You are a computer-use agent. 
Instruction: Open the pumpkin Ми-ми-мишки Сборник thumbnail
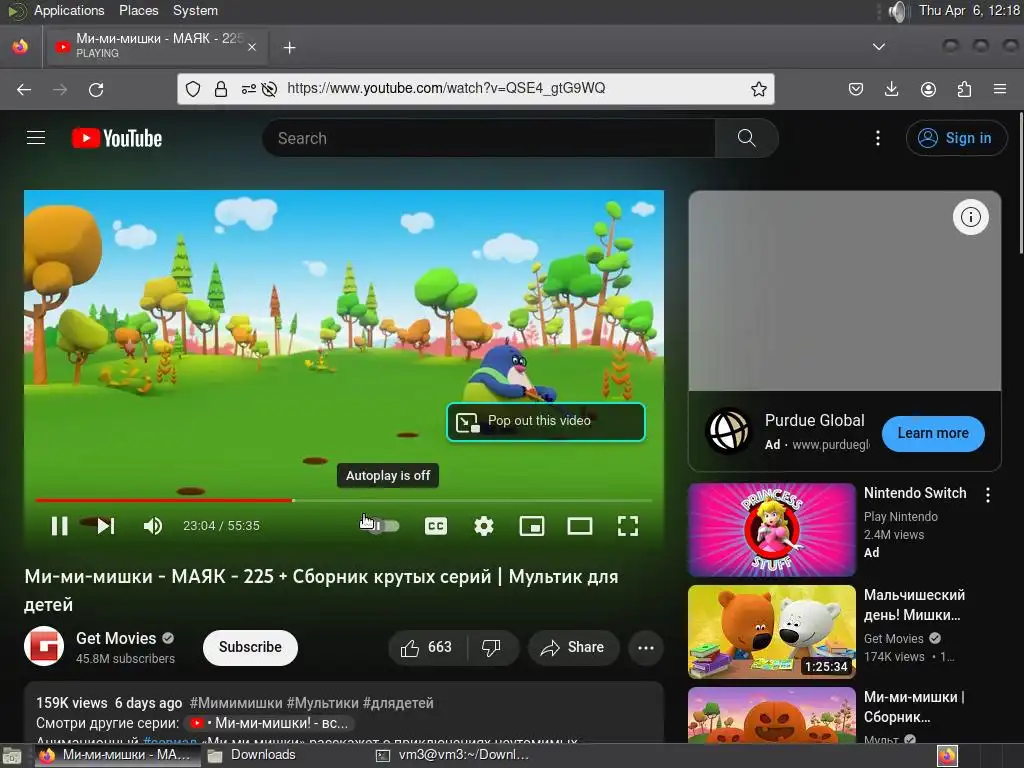pos(771,714)
